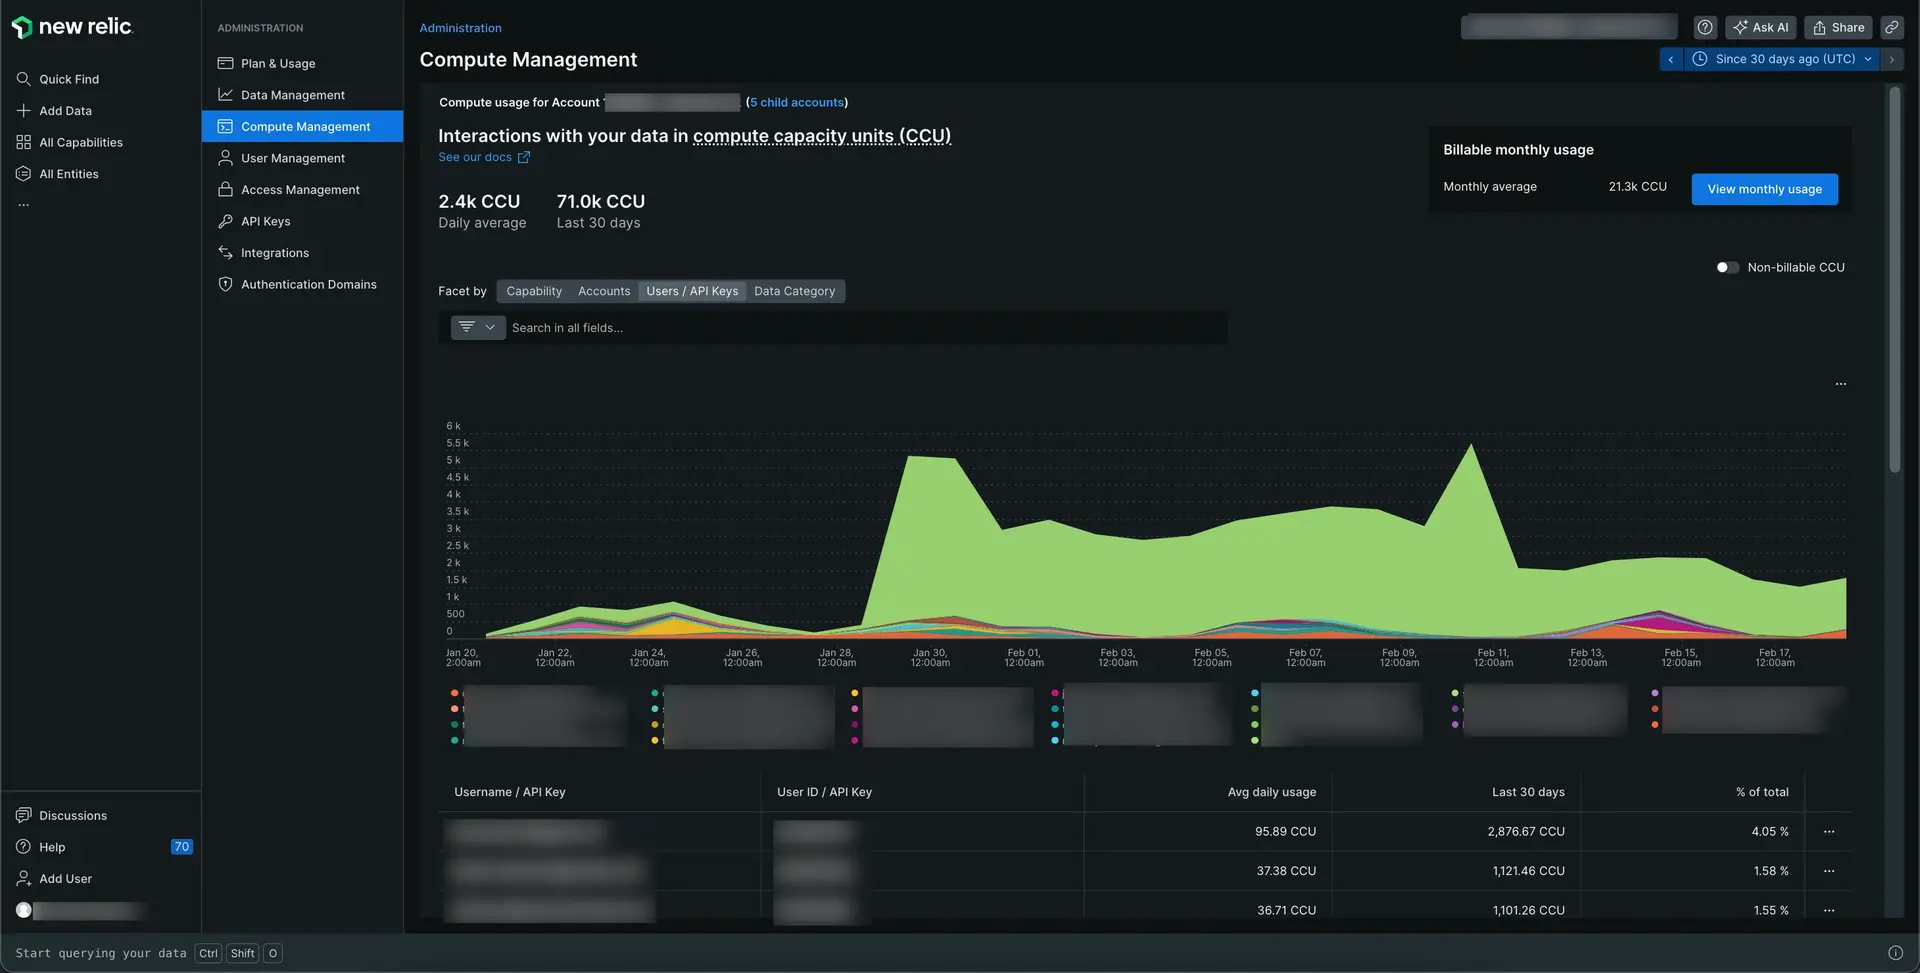Follow the See our docs link

click(x=475, y=157)
